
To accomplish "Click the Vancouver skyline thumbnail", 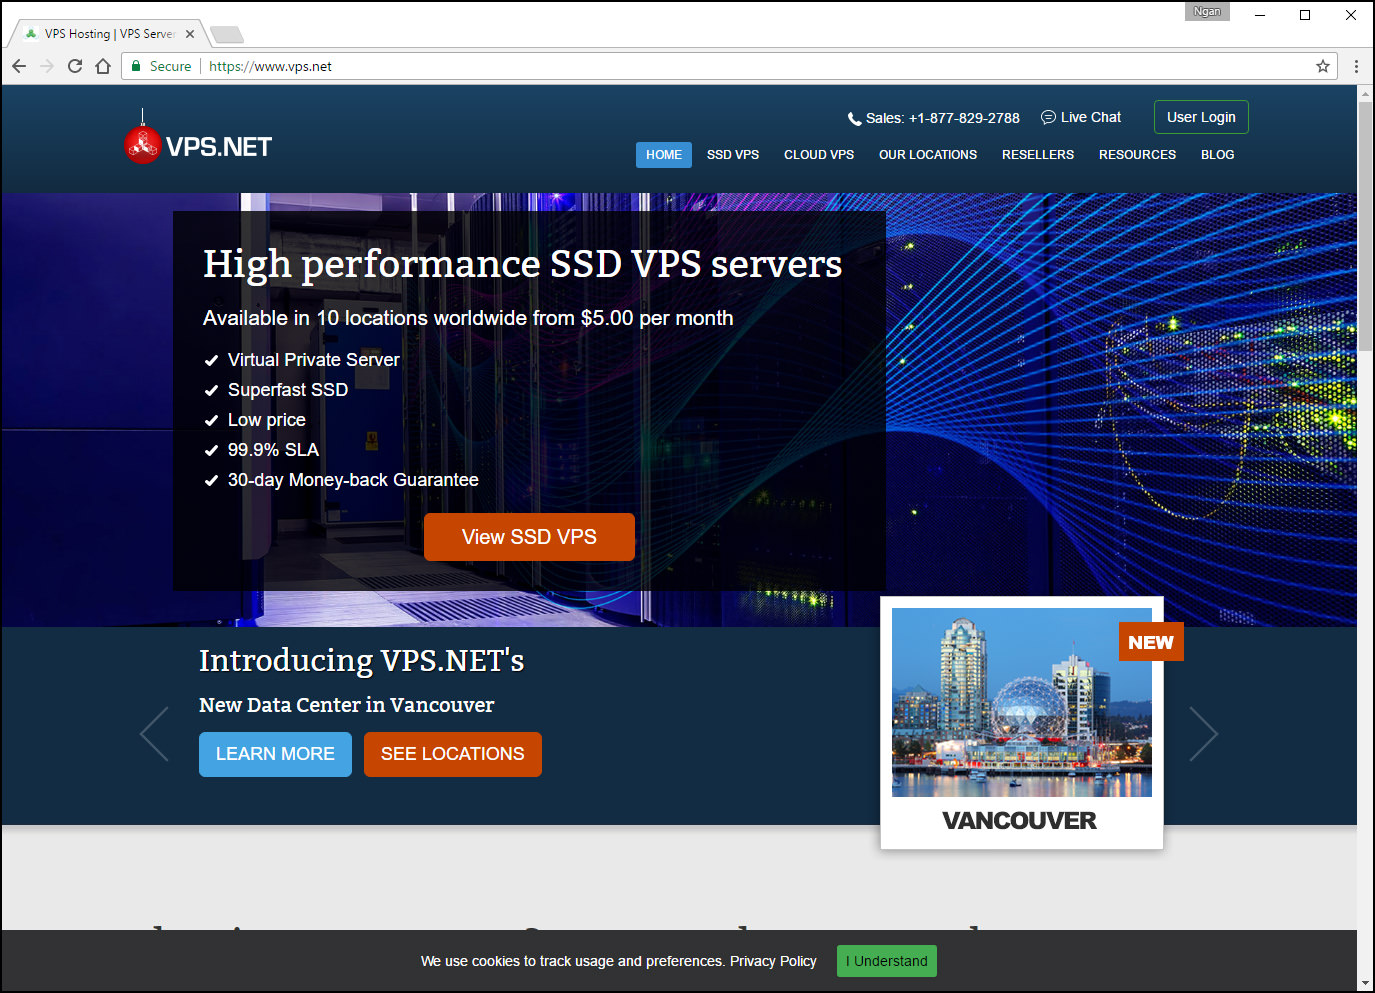I will 1022,702.
